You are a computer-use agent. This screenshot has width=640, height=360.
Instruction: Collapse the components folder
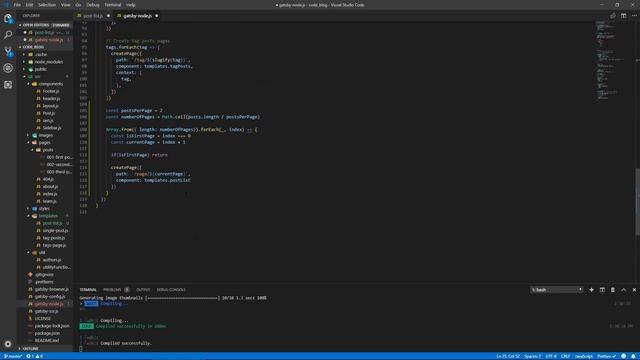click(50, 84)
